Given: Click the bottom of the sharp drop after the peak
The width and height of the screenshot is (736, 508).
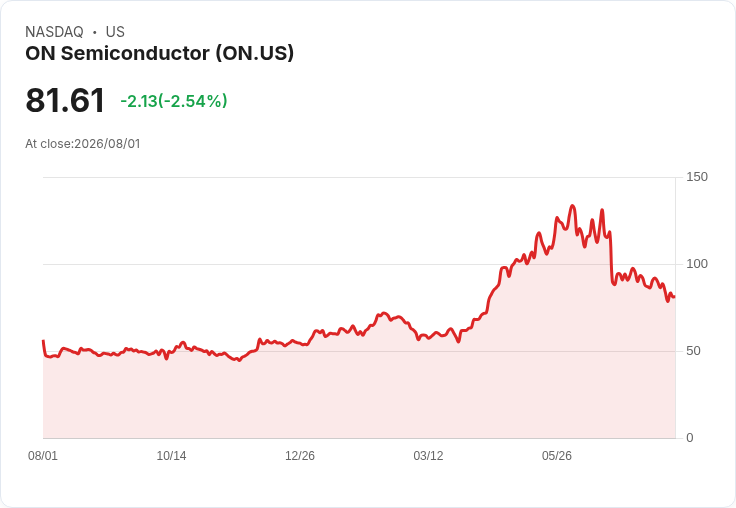Looking at the screenshot, I should coord(614,284).
